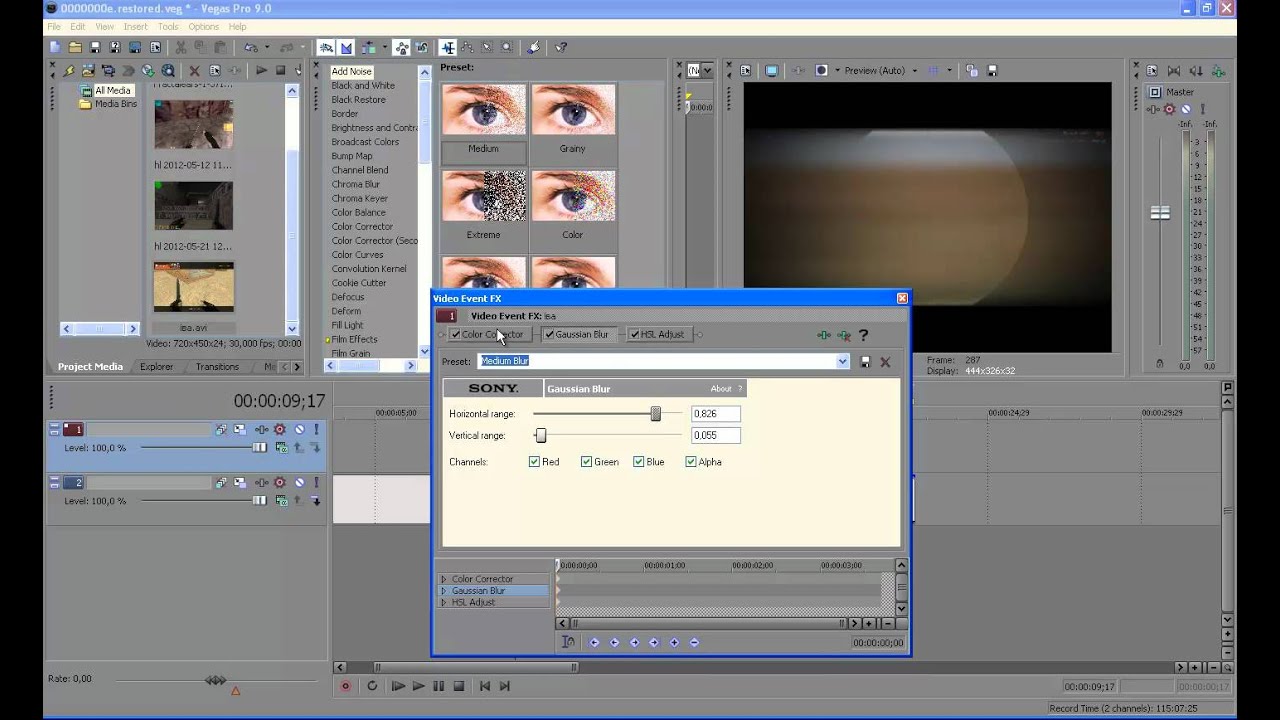Toggle the Enable Snapping toolbar icon
Screen dimensions: 1280x720
click(x=326, y=47)
